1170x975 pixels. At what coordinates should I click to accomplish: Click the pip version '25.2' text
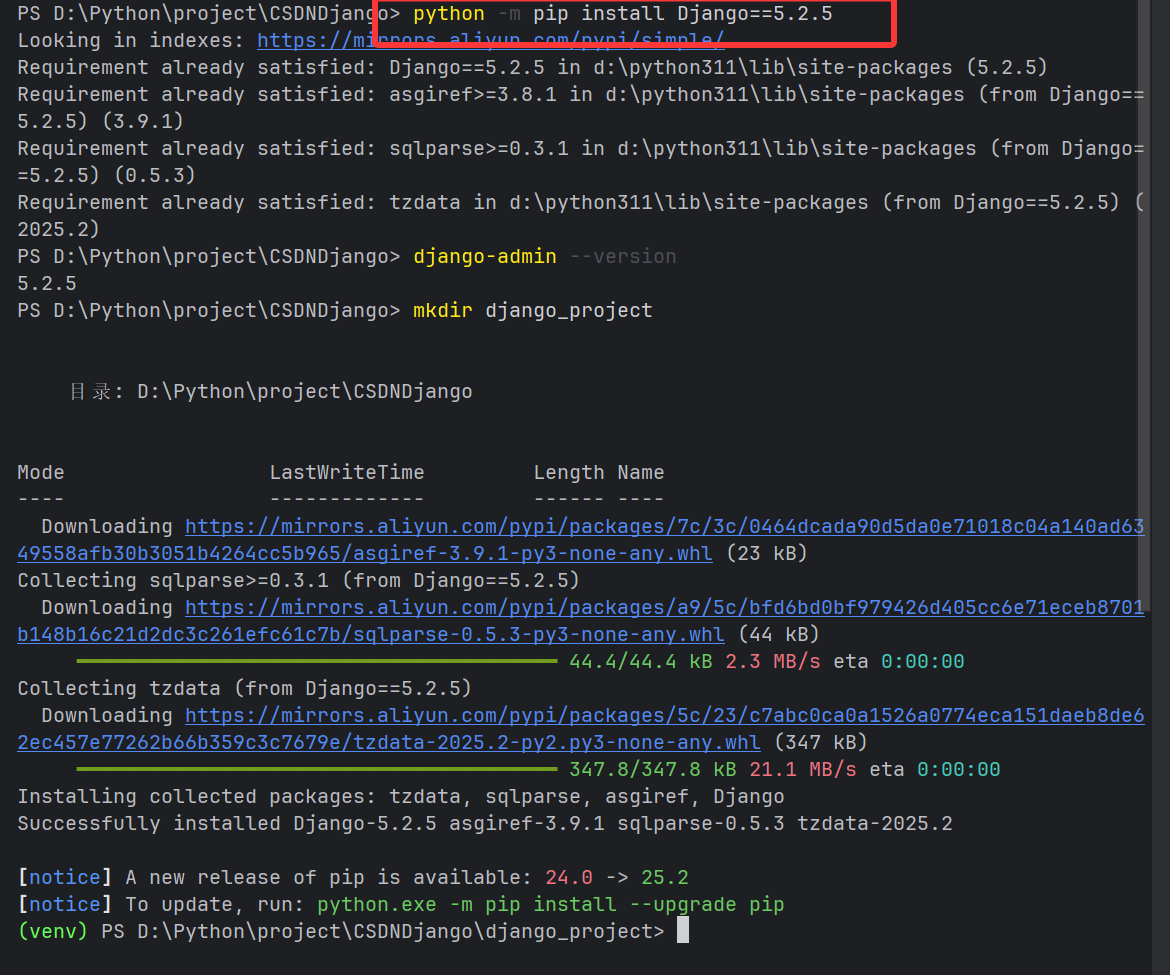pyautogui.click(x=665, y=877)
